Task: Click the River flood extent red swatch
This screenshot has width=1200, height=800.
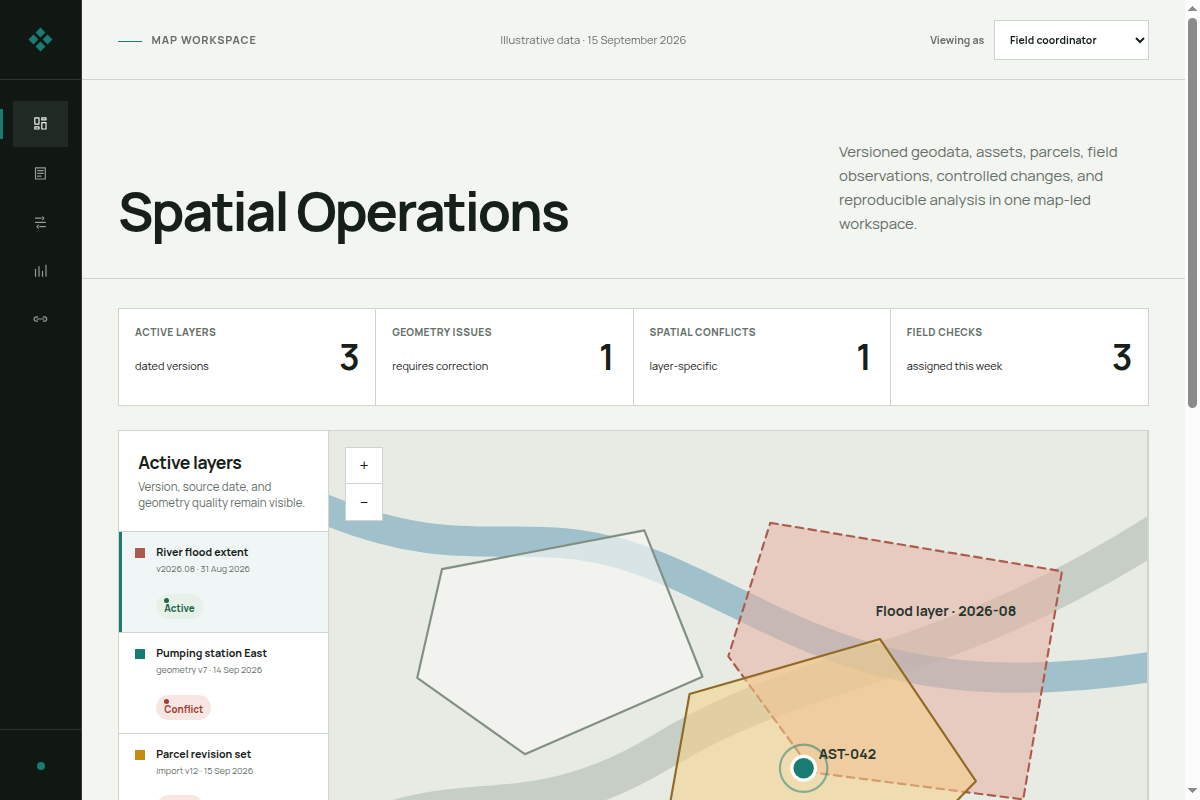Action: tap(140, 553)
